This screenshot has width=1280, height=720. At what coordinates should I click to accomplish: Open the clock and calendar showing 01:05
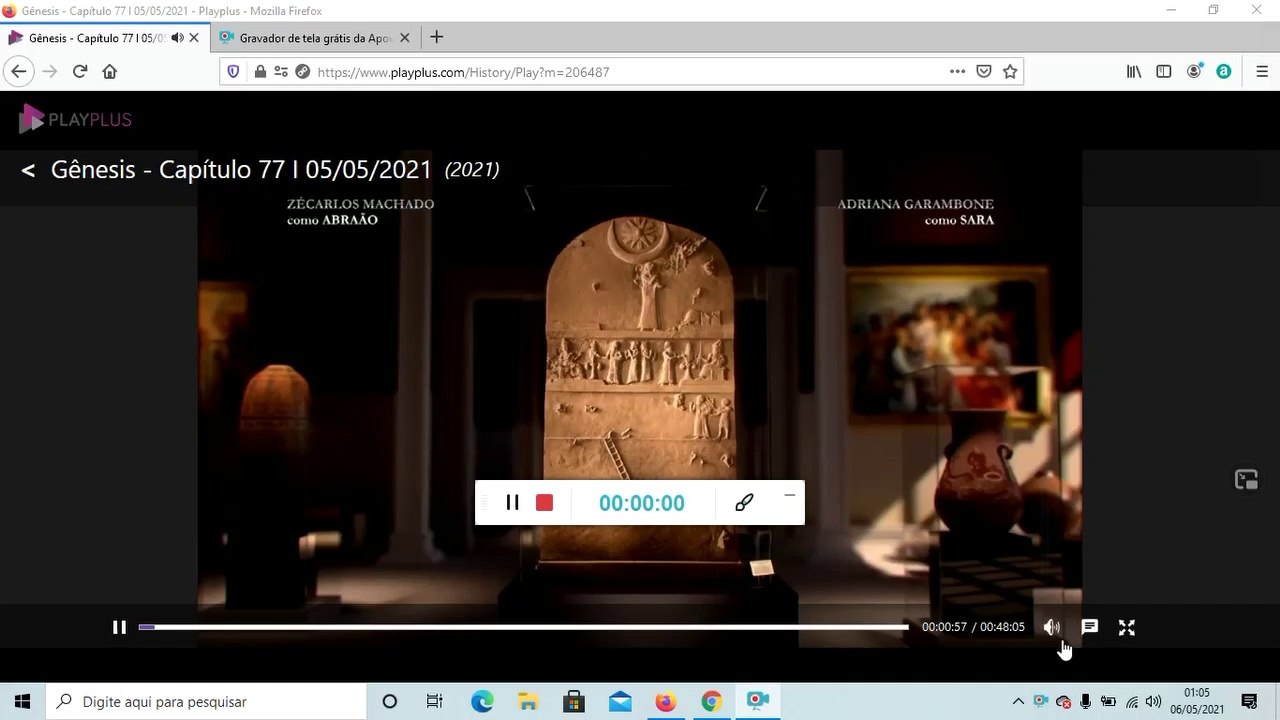click(1196, 701)
